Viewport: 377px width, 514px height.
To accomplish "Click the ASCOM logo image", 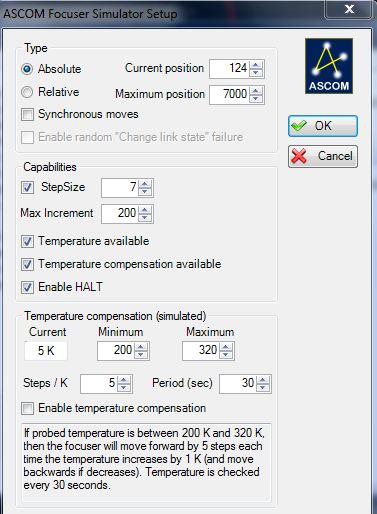I will (x=329, y=66).
